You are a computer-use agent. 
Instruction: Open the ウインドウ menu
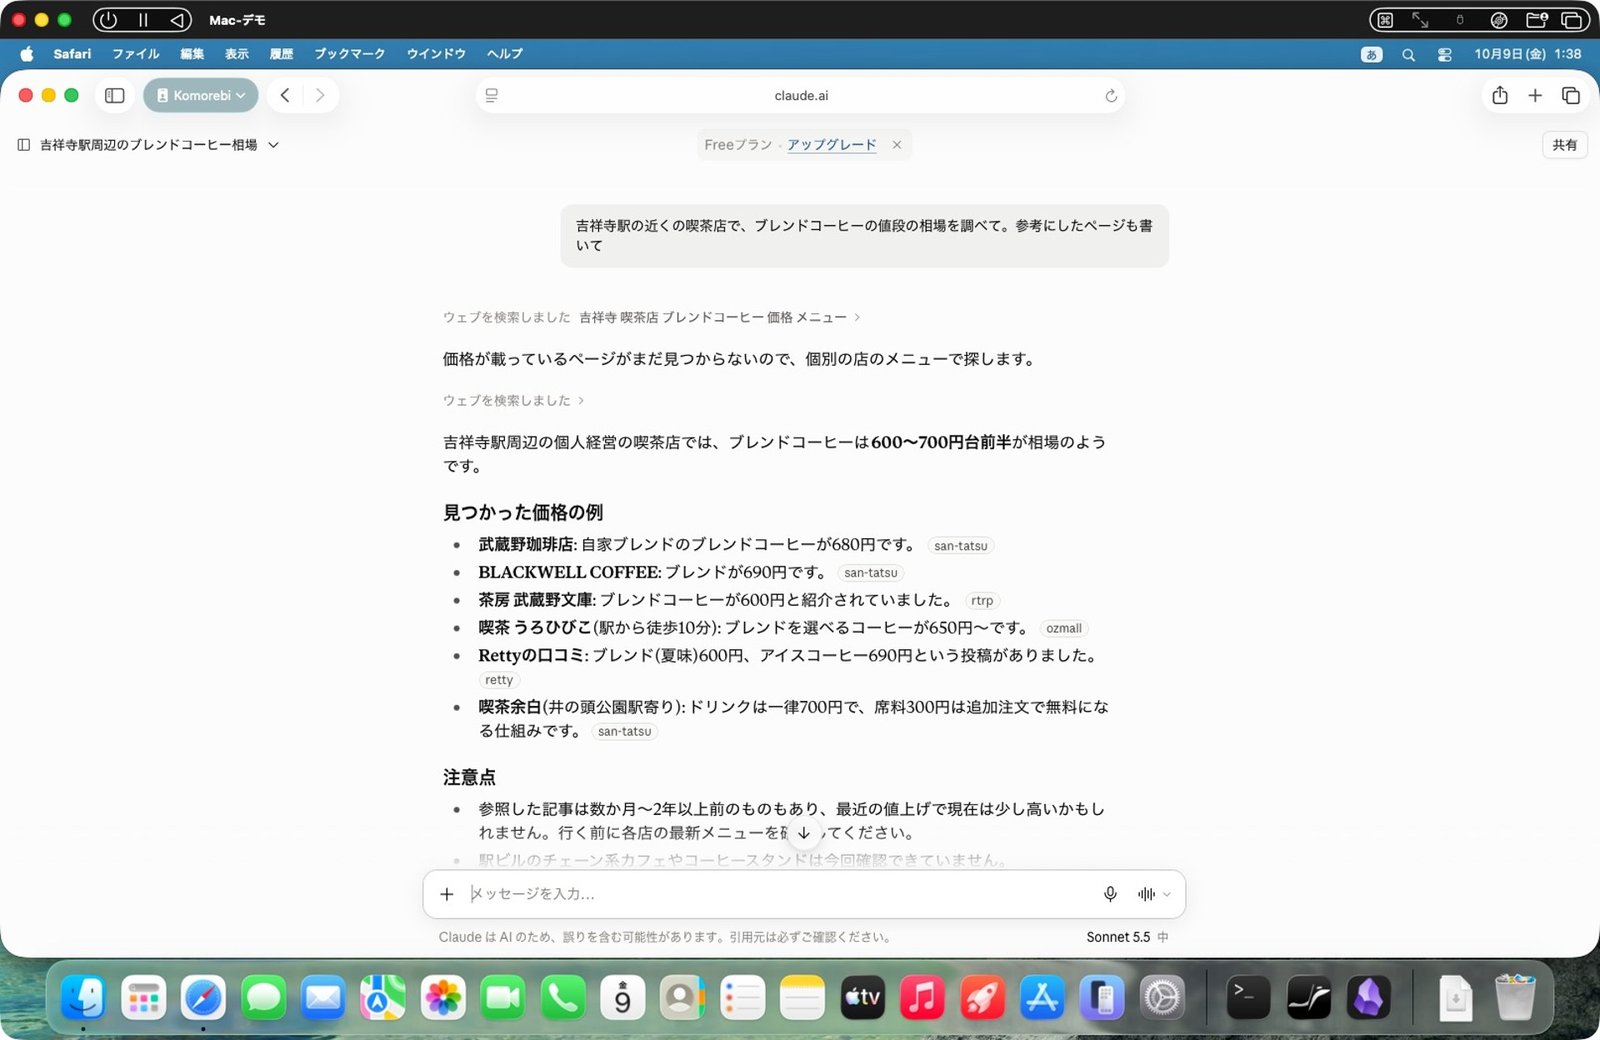[x=436, y=54]
